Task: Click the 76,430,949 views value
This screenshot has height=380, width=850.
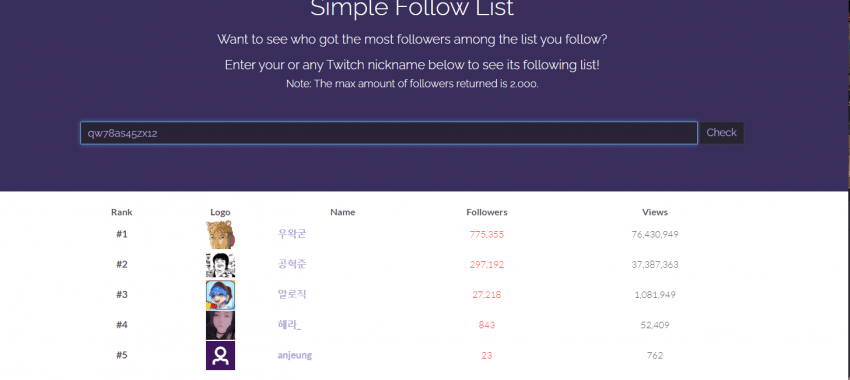Action: coord(655,234)
